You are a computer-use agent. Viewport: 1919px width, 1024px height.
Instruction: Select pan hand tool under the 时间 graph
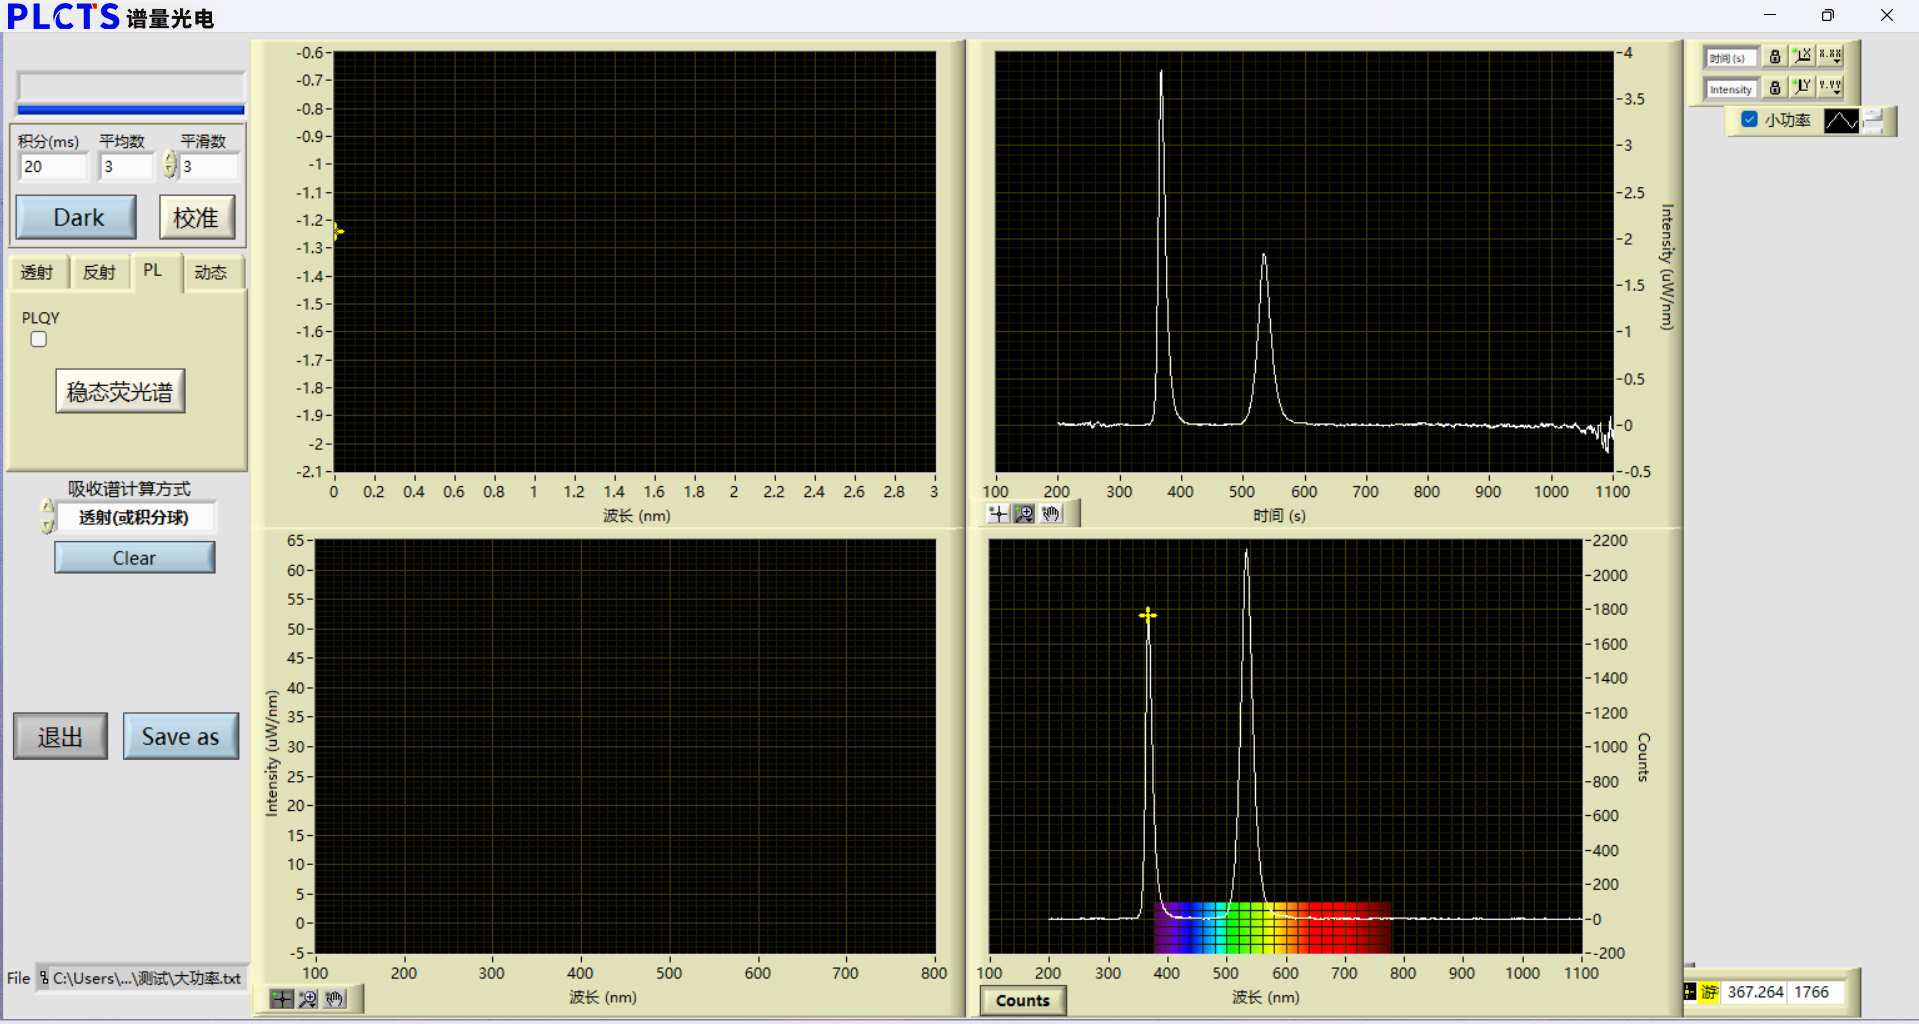point(1051,514)
